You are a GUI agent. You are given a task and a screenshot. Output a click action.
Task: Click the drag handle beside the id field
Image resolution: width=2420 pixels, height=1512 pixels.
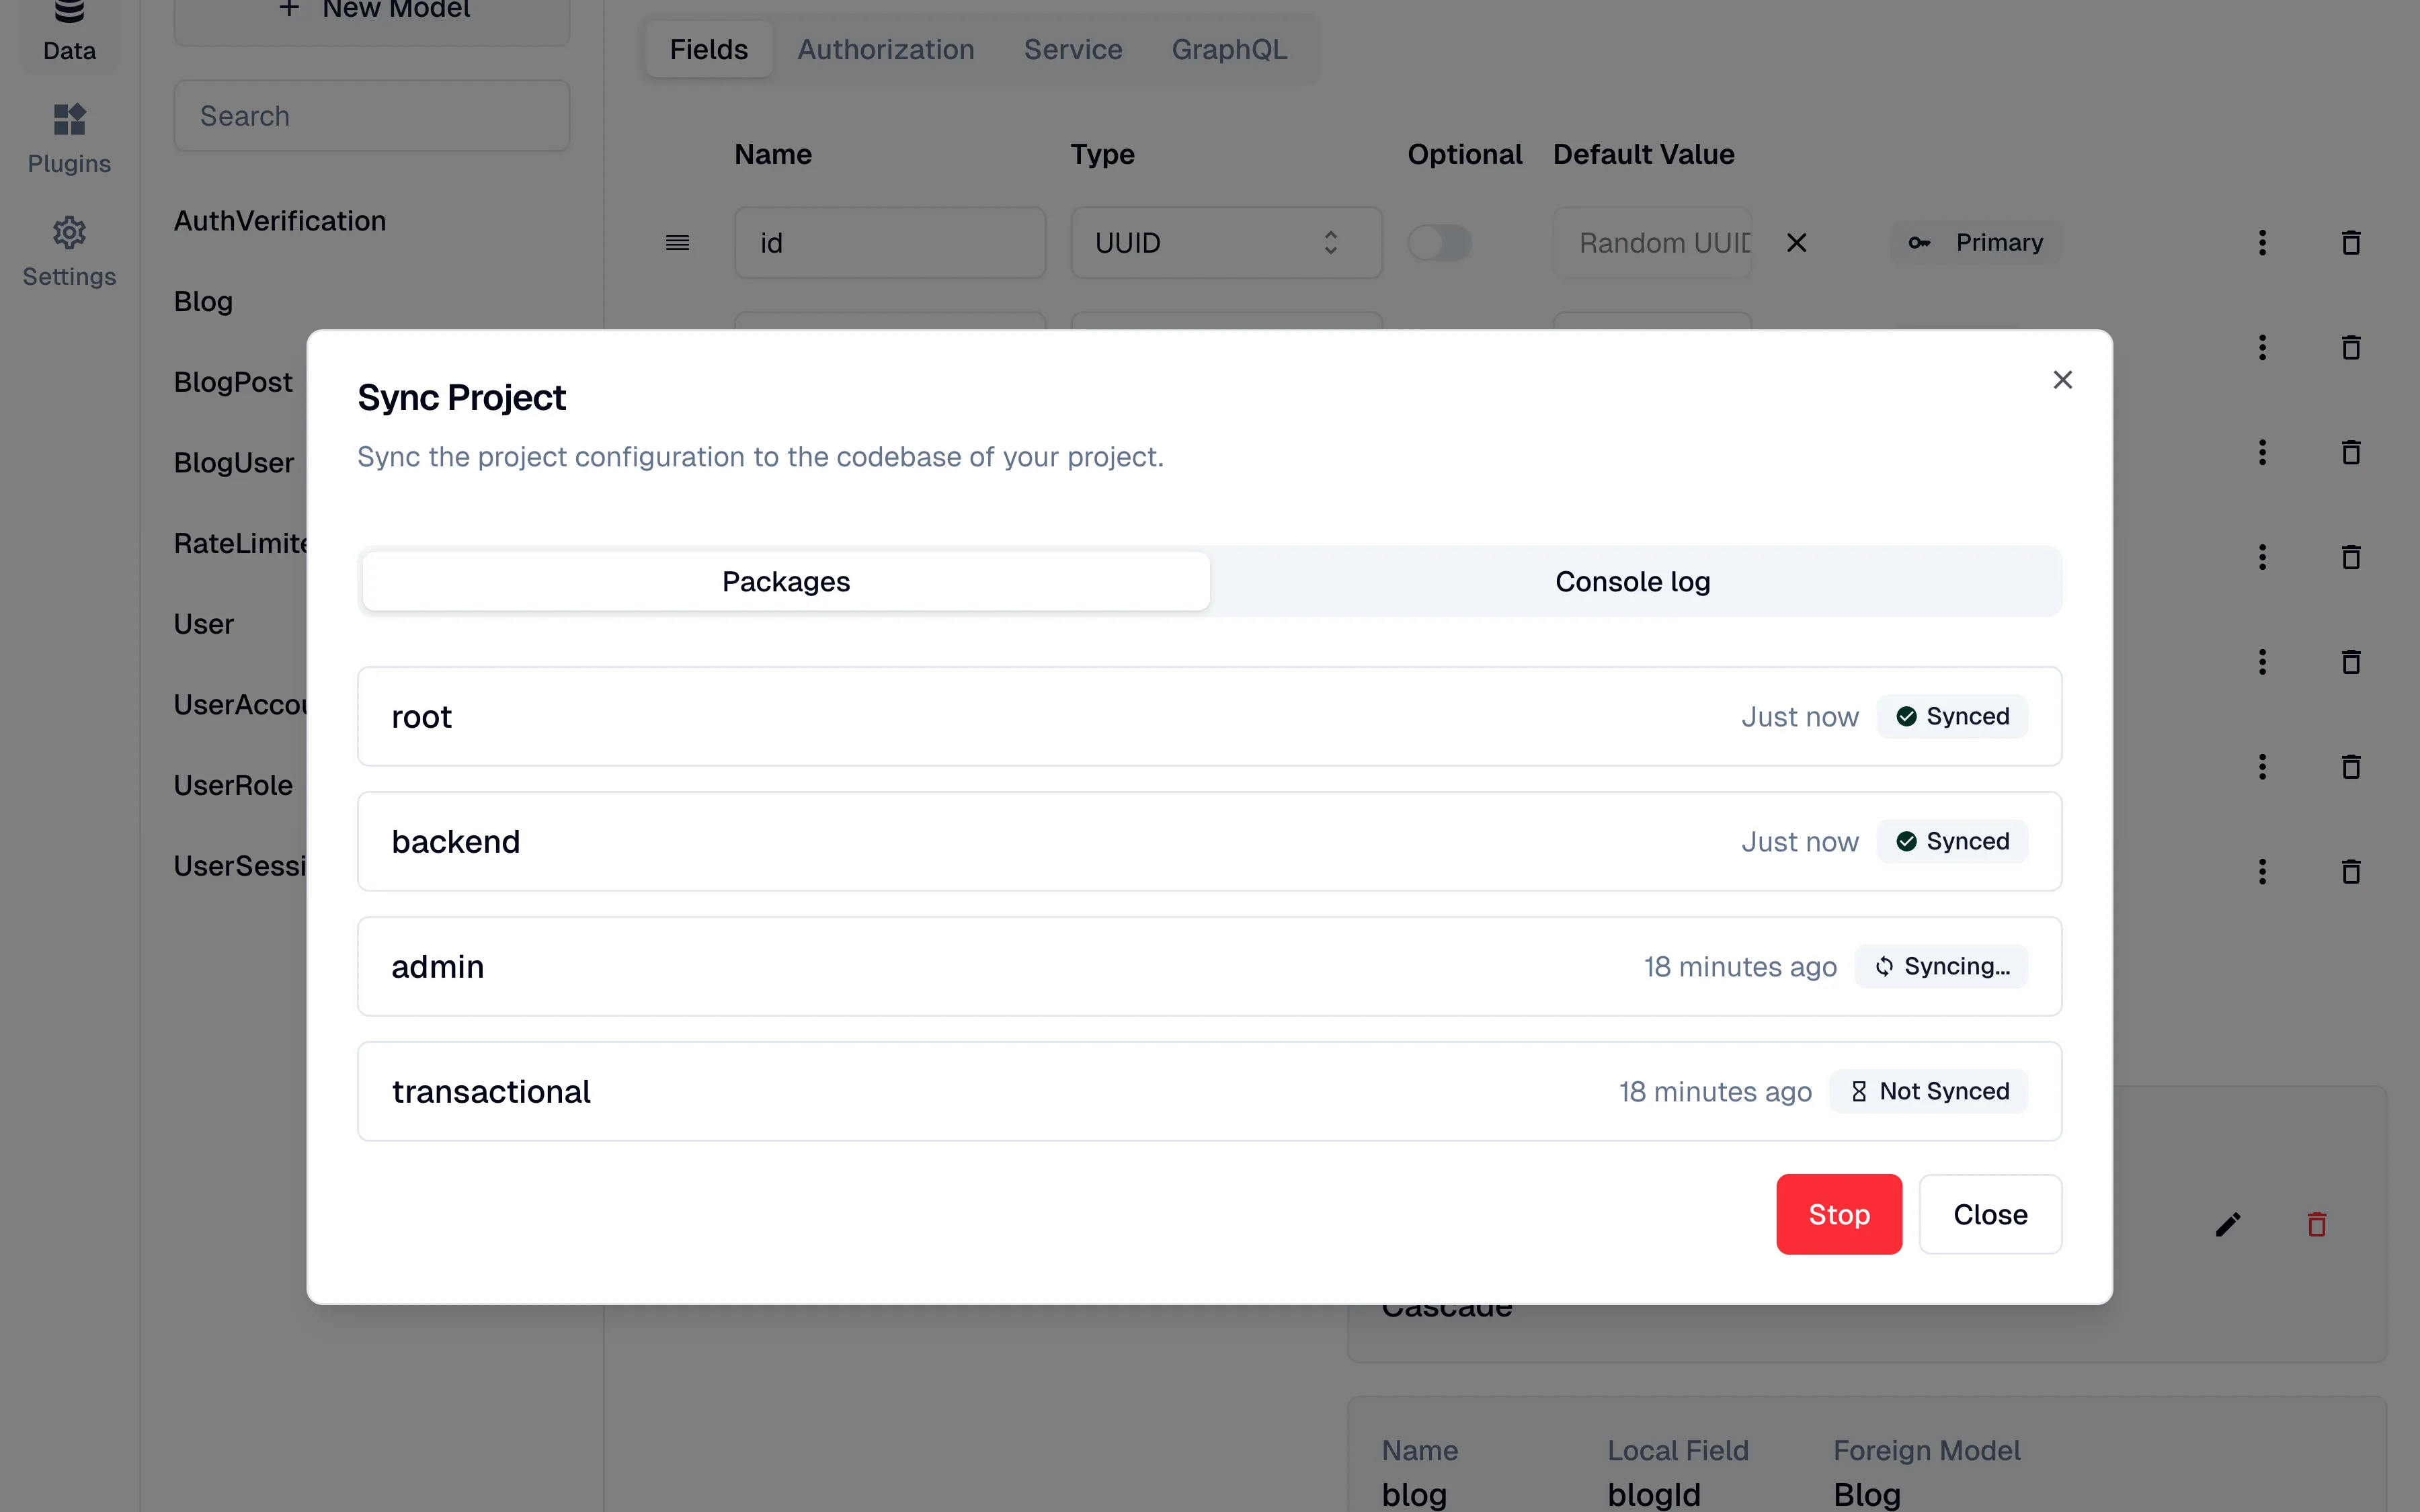pos(678,242)
